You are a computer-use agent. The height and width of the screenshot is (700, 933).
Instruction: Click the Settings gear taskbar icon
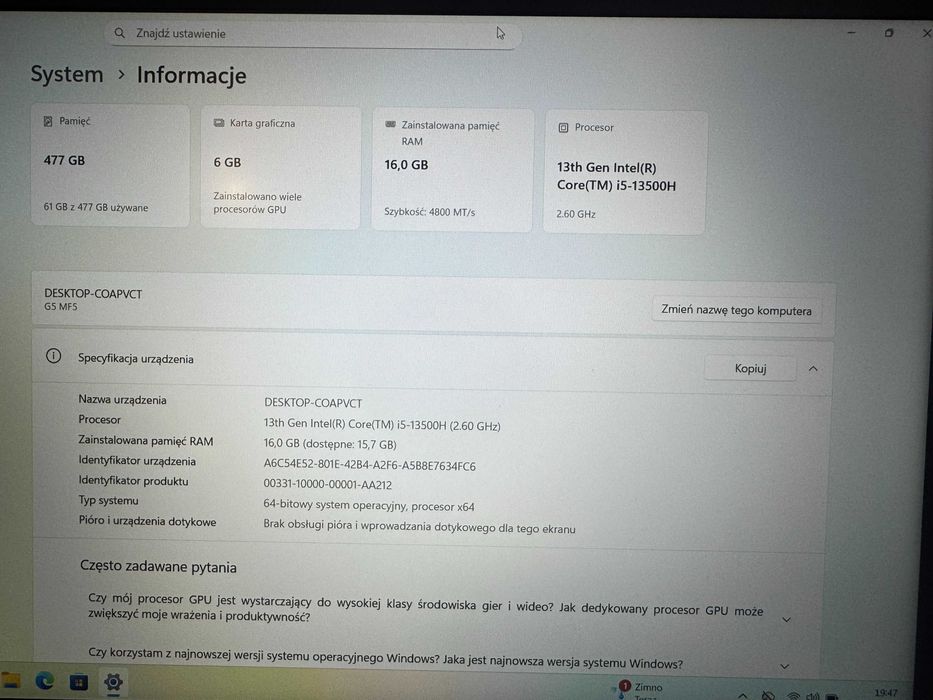[x=113, y=682]
